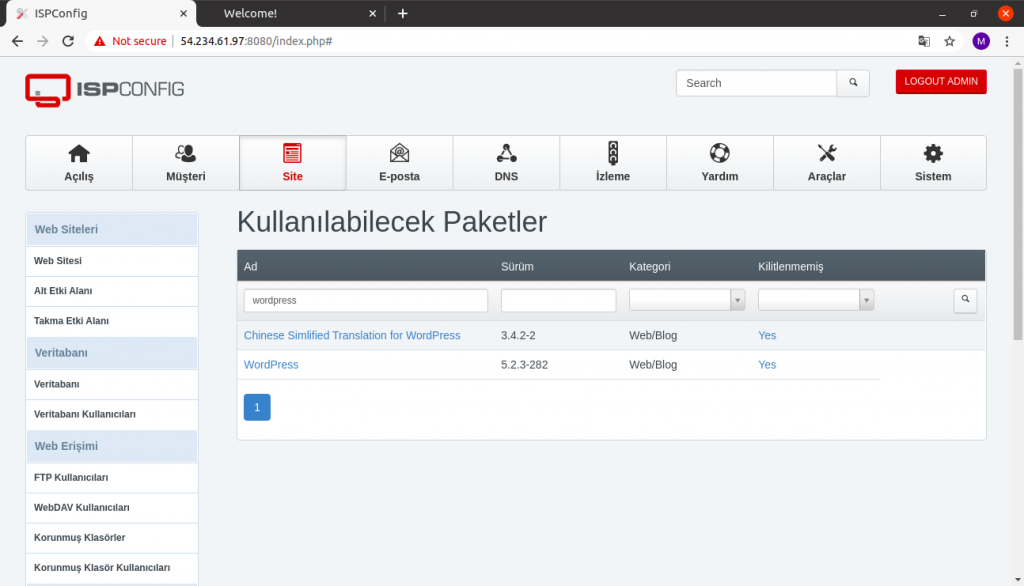Screen dimensions: 1024x586
Task: Open the Kilitlenmemiş filter dropdown
Action: 816,300
